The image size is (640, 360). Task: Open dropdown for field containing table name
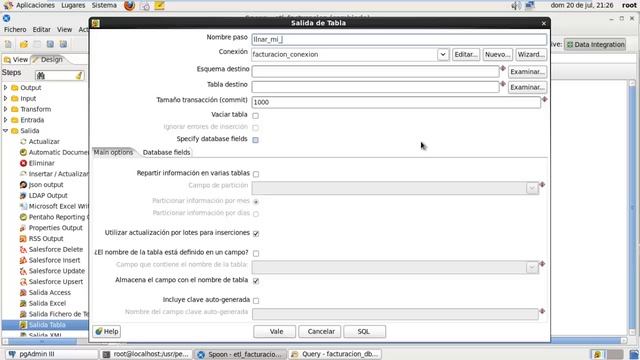click(x=532, y=267)
